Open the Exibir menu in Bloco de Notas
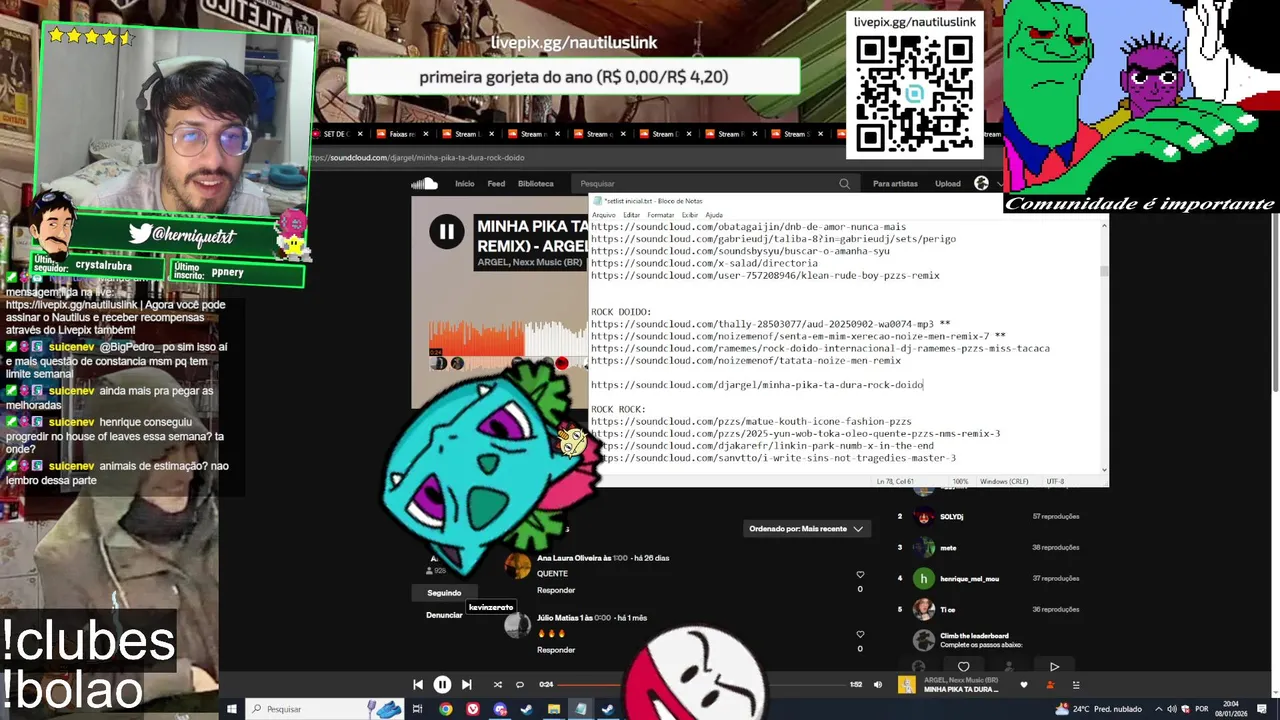This screenshot has height=720, width=1280. pyautogui.click(x=690, y=215)
